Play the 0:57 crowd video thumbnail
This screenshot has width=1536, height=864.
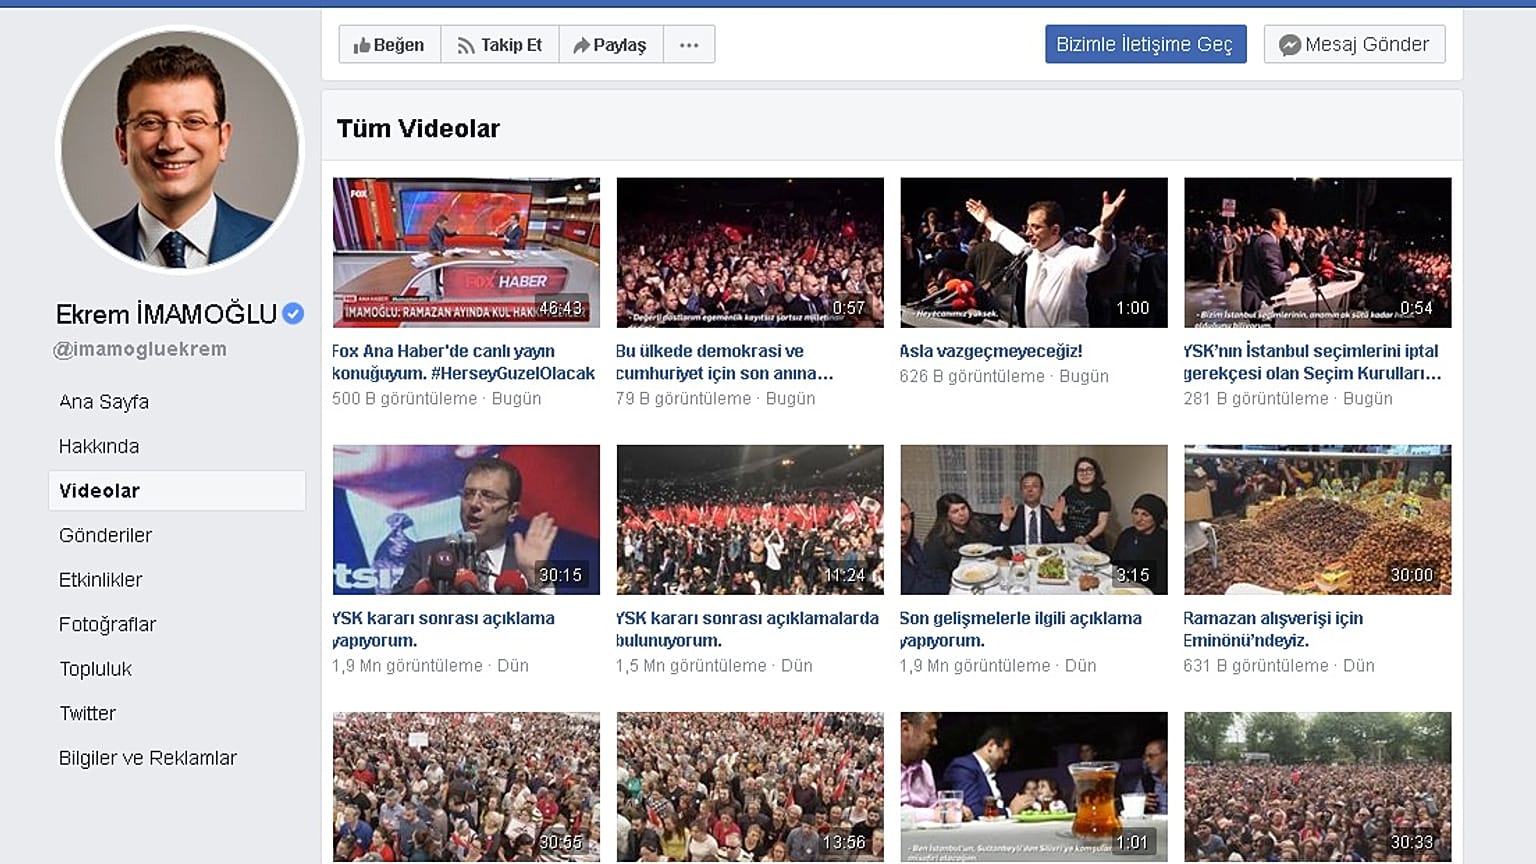click(x=750, y=253)
